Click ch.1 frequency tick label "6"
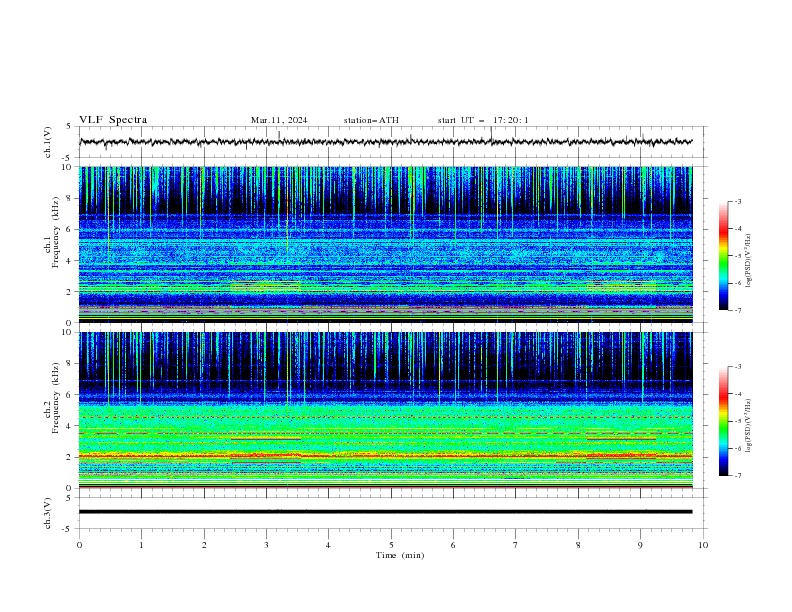The height and width of the screenshot is (612, 792). click(70, 229)
